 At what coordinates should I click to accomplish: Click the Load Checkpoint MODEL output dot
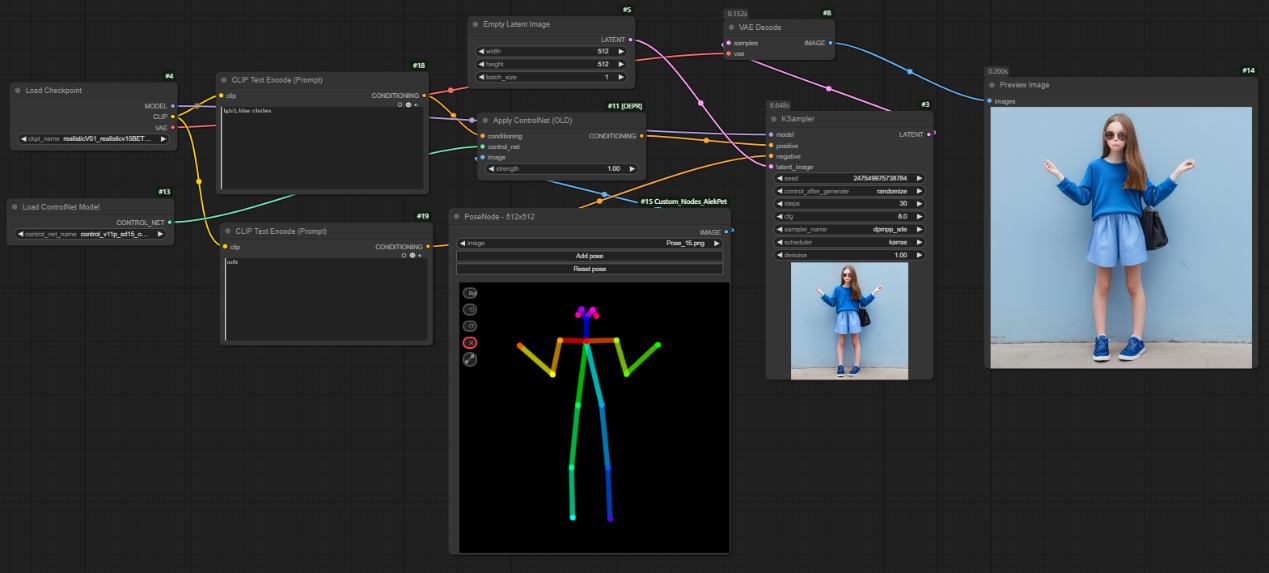[x=173, y=105]
